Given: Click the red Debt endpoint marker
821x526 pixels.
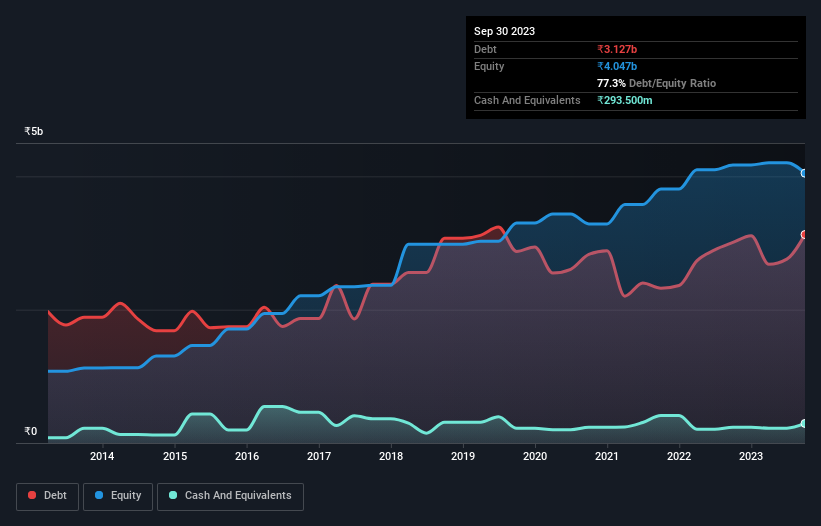Looking at the screenshot, I should pyautogui.click(x=804, y=234).
